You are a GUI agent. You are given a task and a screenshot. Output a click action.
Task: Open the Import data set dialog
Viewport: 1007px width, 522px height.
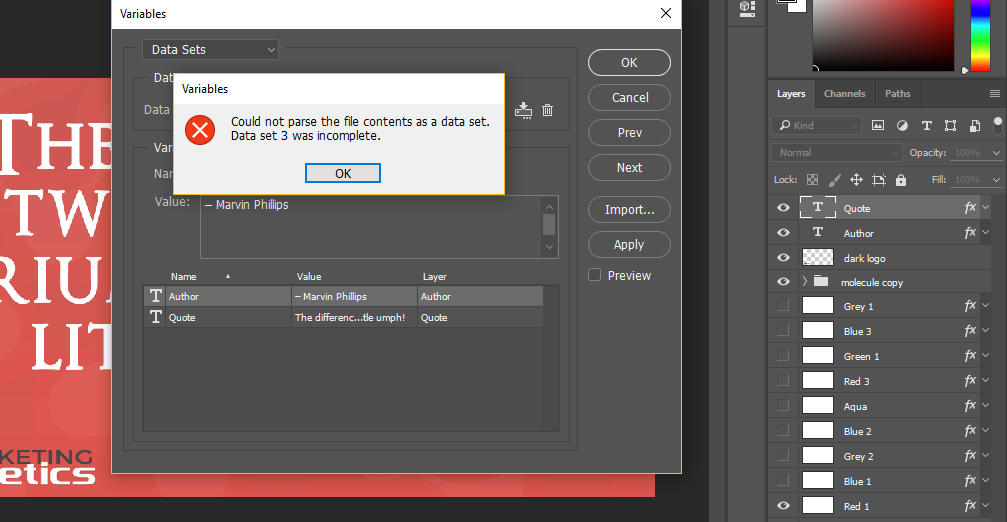pyautogui.click(x=629, y=209)
